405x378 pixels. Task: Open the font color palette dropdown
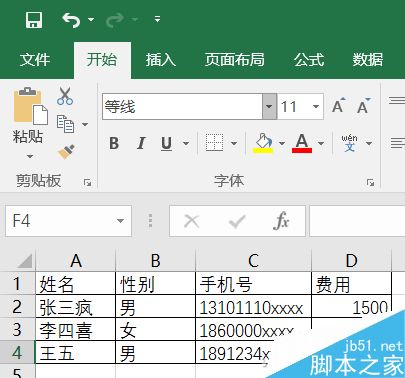(x=321, y=144)
